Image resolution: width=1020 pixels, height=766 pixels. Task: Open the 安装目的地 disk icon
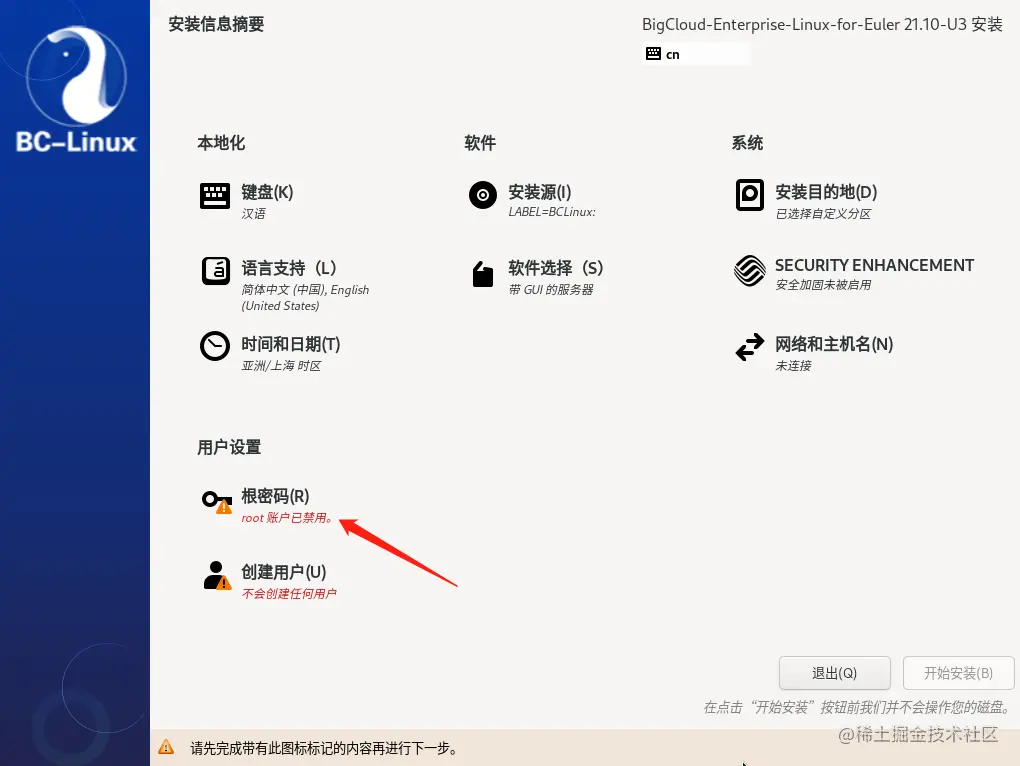pos(749,195)
